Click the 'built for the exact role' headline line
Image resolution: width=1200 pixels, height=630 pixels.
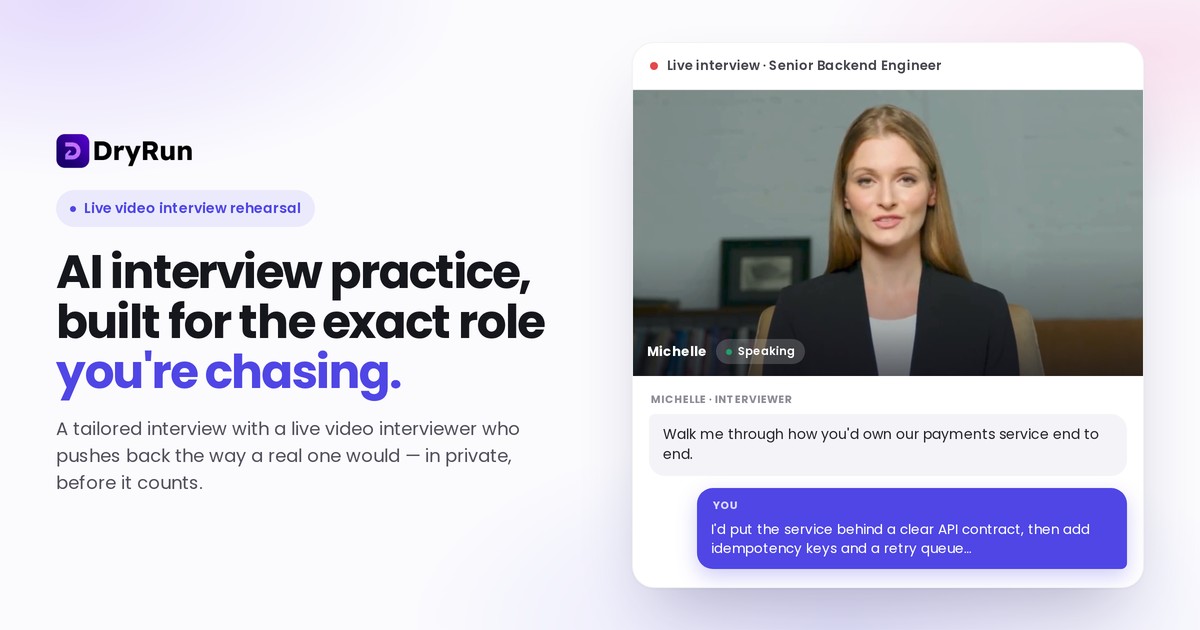coord(300,322)
